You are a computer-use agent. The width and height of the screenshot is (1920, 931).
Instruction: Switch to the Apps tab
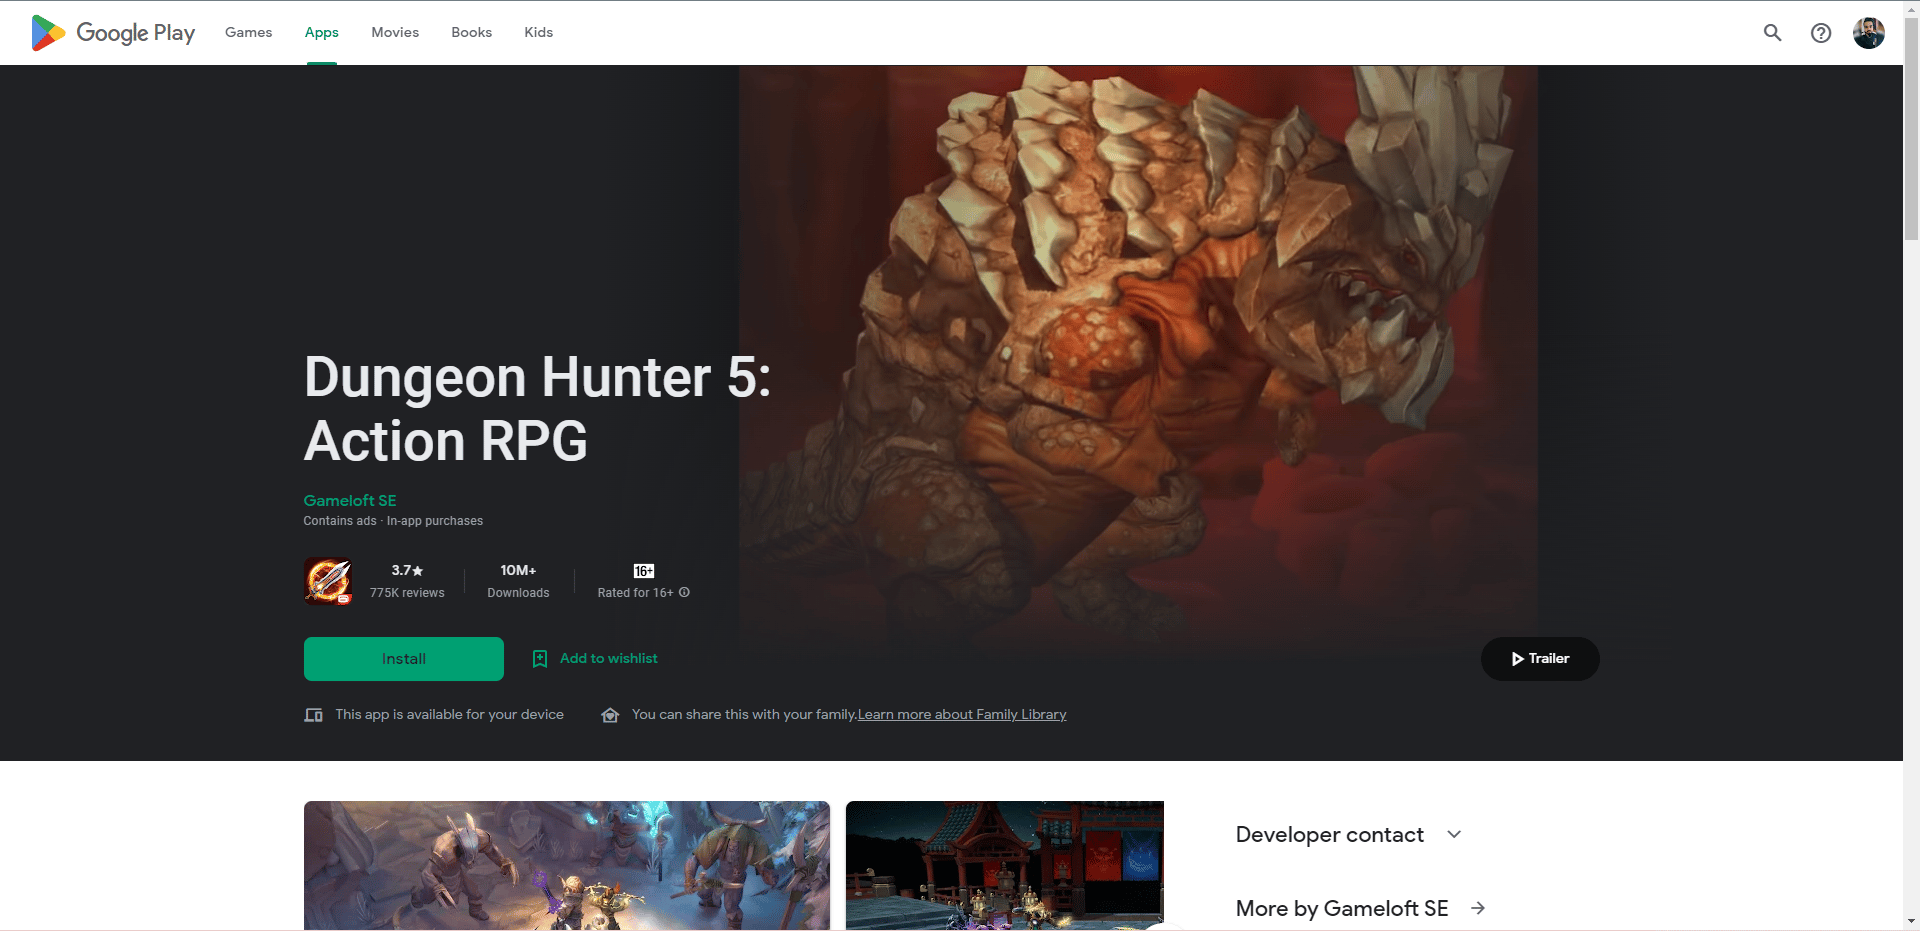click(322, 33)
